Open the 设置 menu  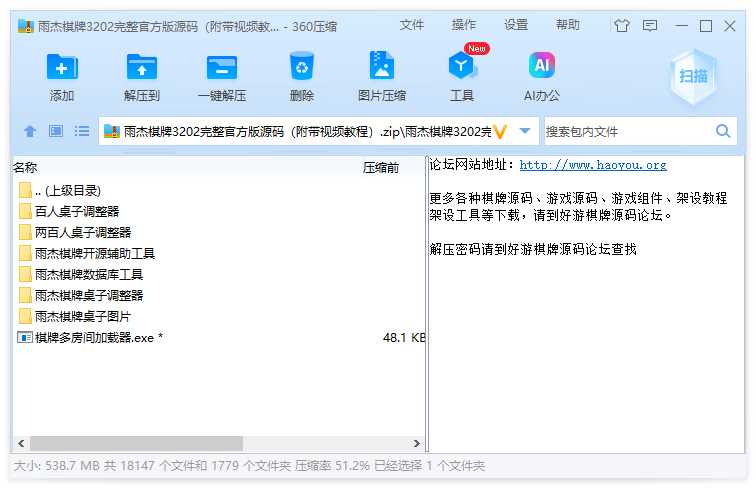(516, 25)
